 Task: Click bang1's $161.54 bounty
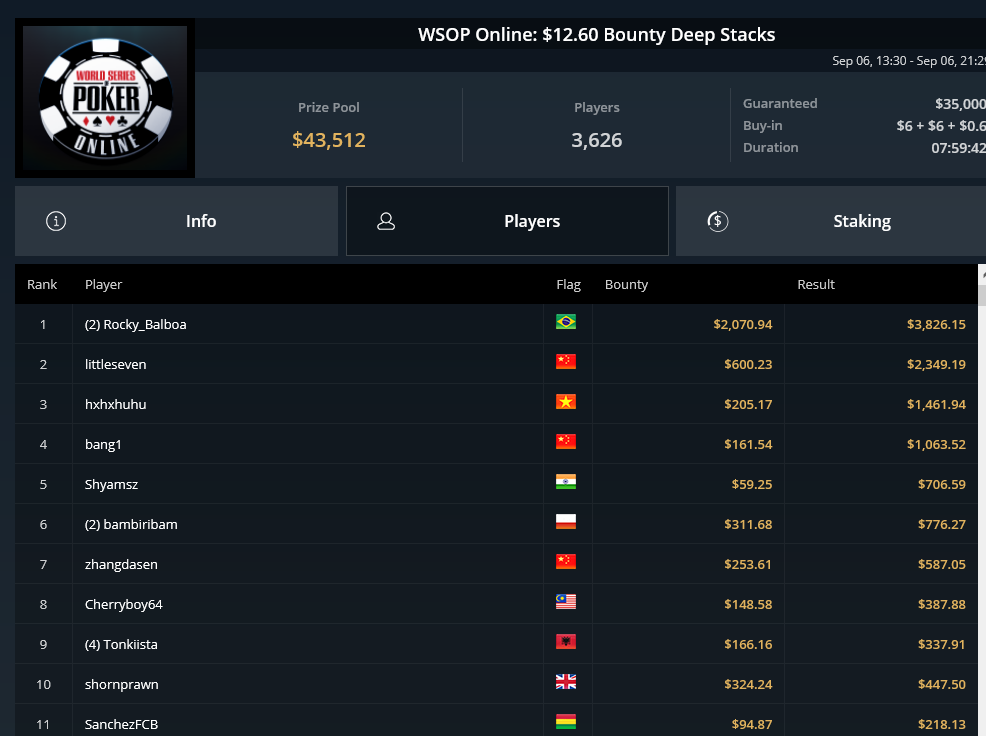[748, 445]
